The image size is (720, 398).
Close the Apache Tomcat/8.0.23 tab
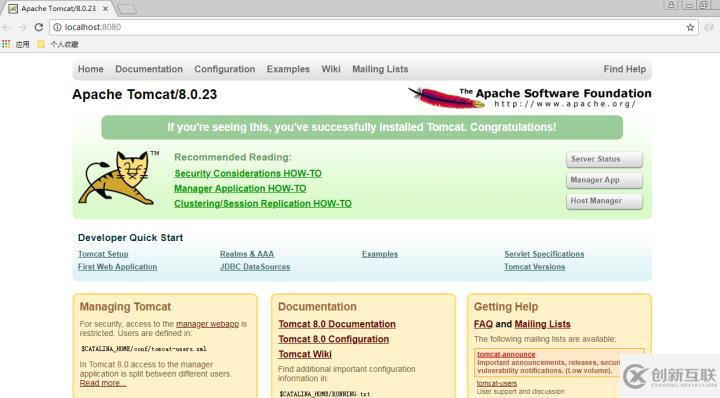[x=106, y=9]
